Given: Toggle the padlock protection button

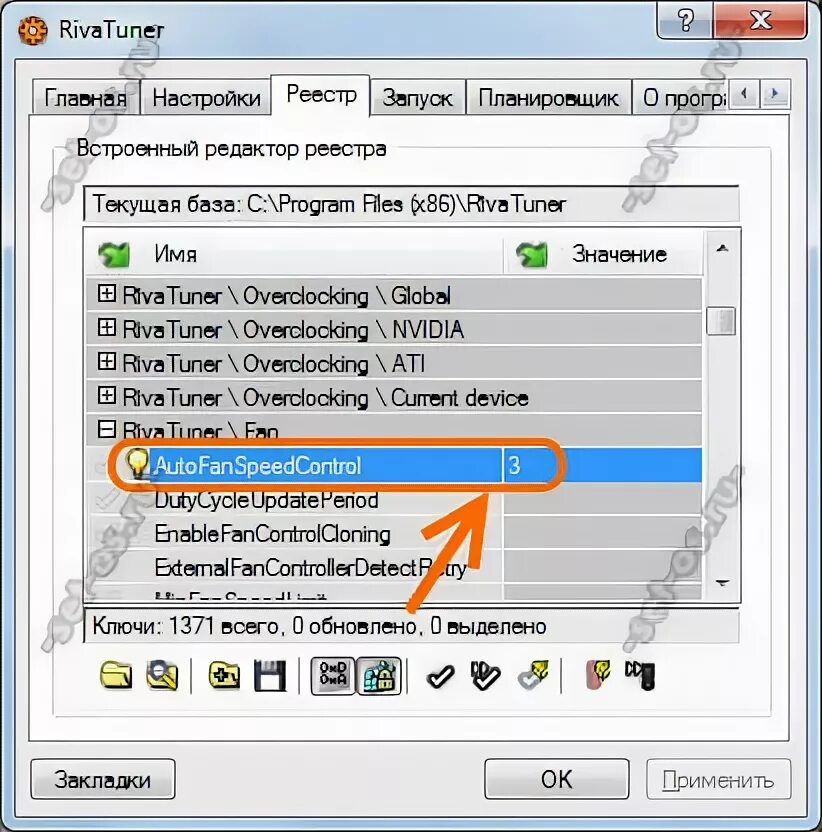Looking at the screenshot, I should (379, 675).
